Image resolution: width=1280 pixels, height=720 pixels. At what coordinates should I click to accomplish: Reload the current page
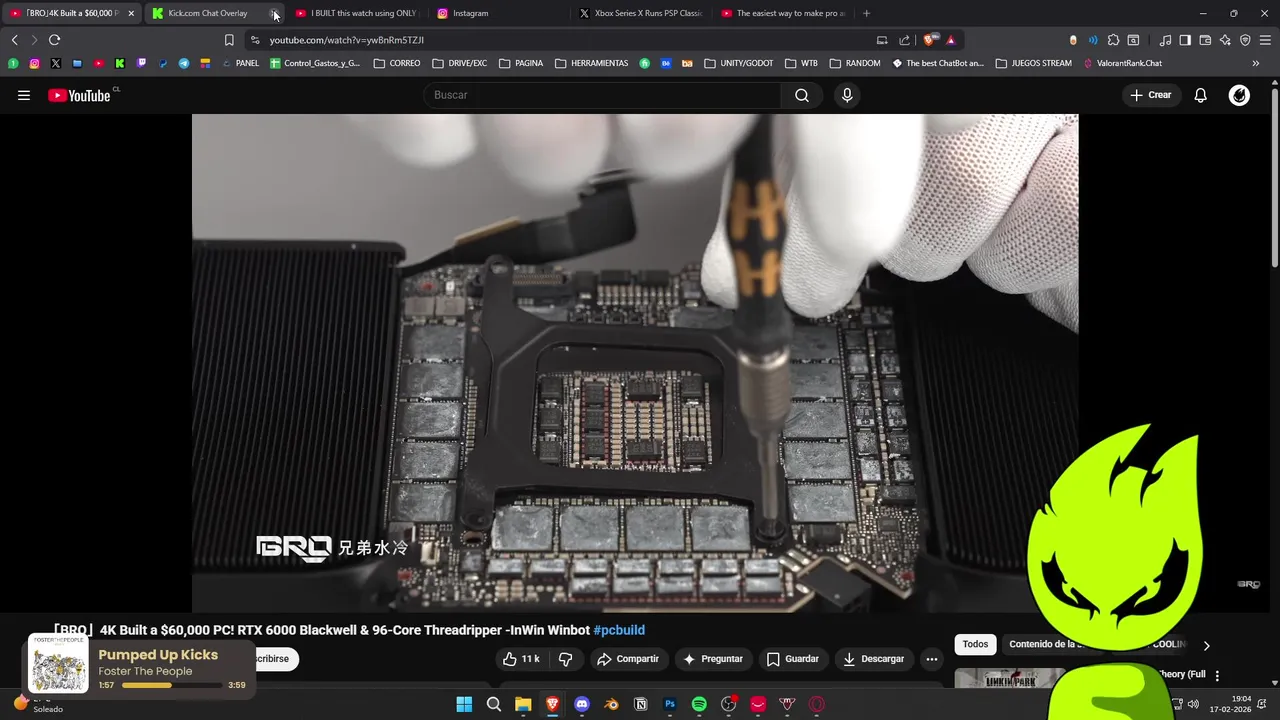[x=54, y=40]
